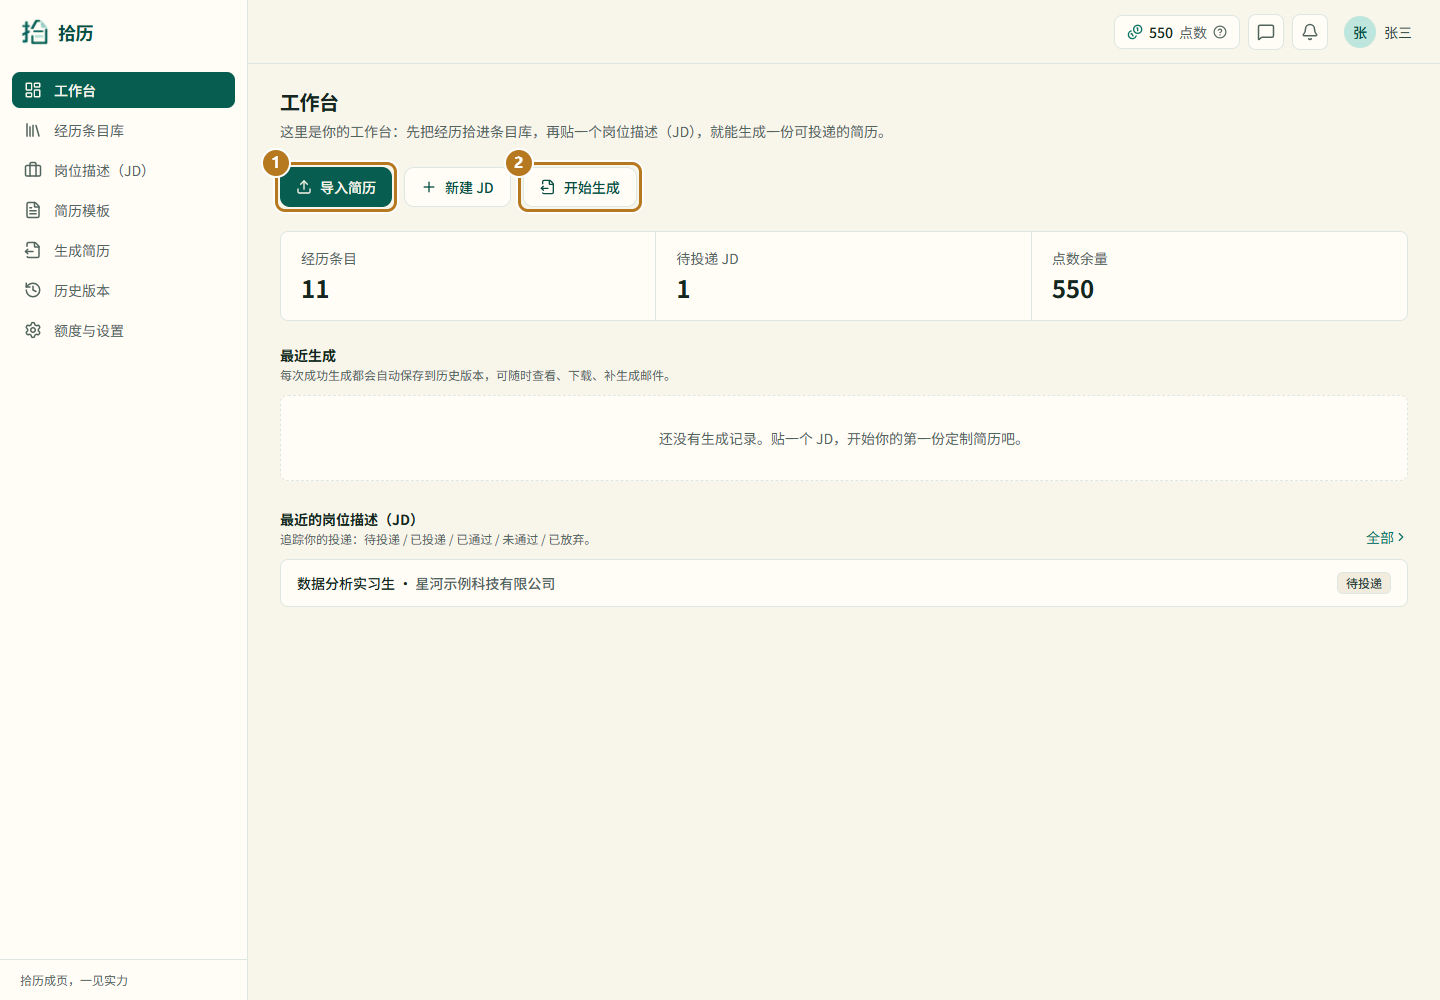Open 生成简历 in the sidebar

123,250
